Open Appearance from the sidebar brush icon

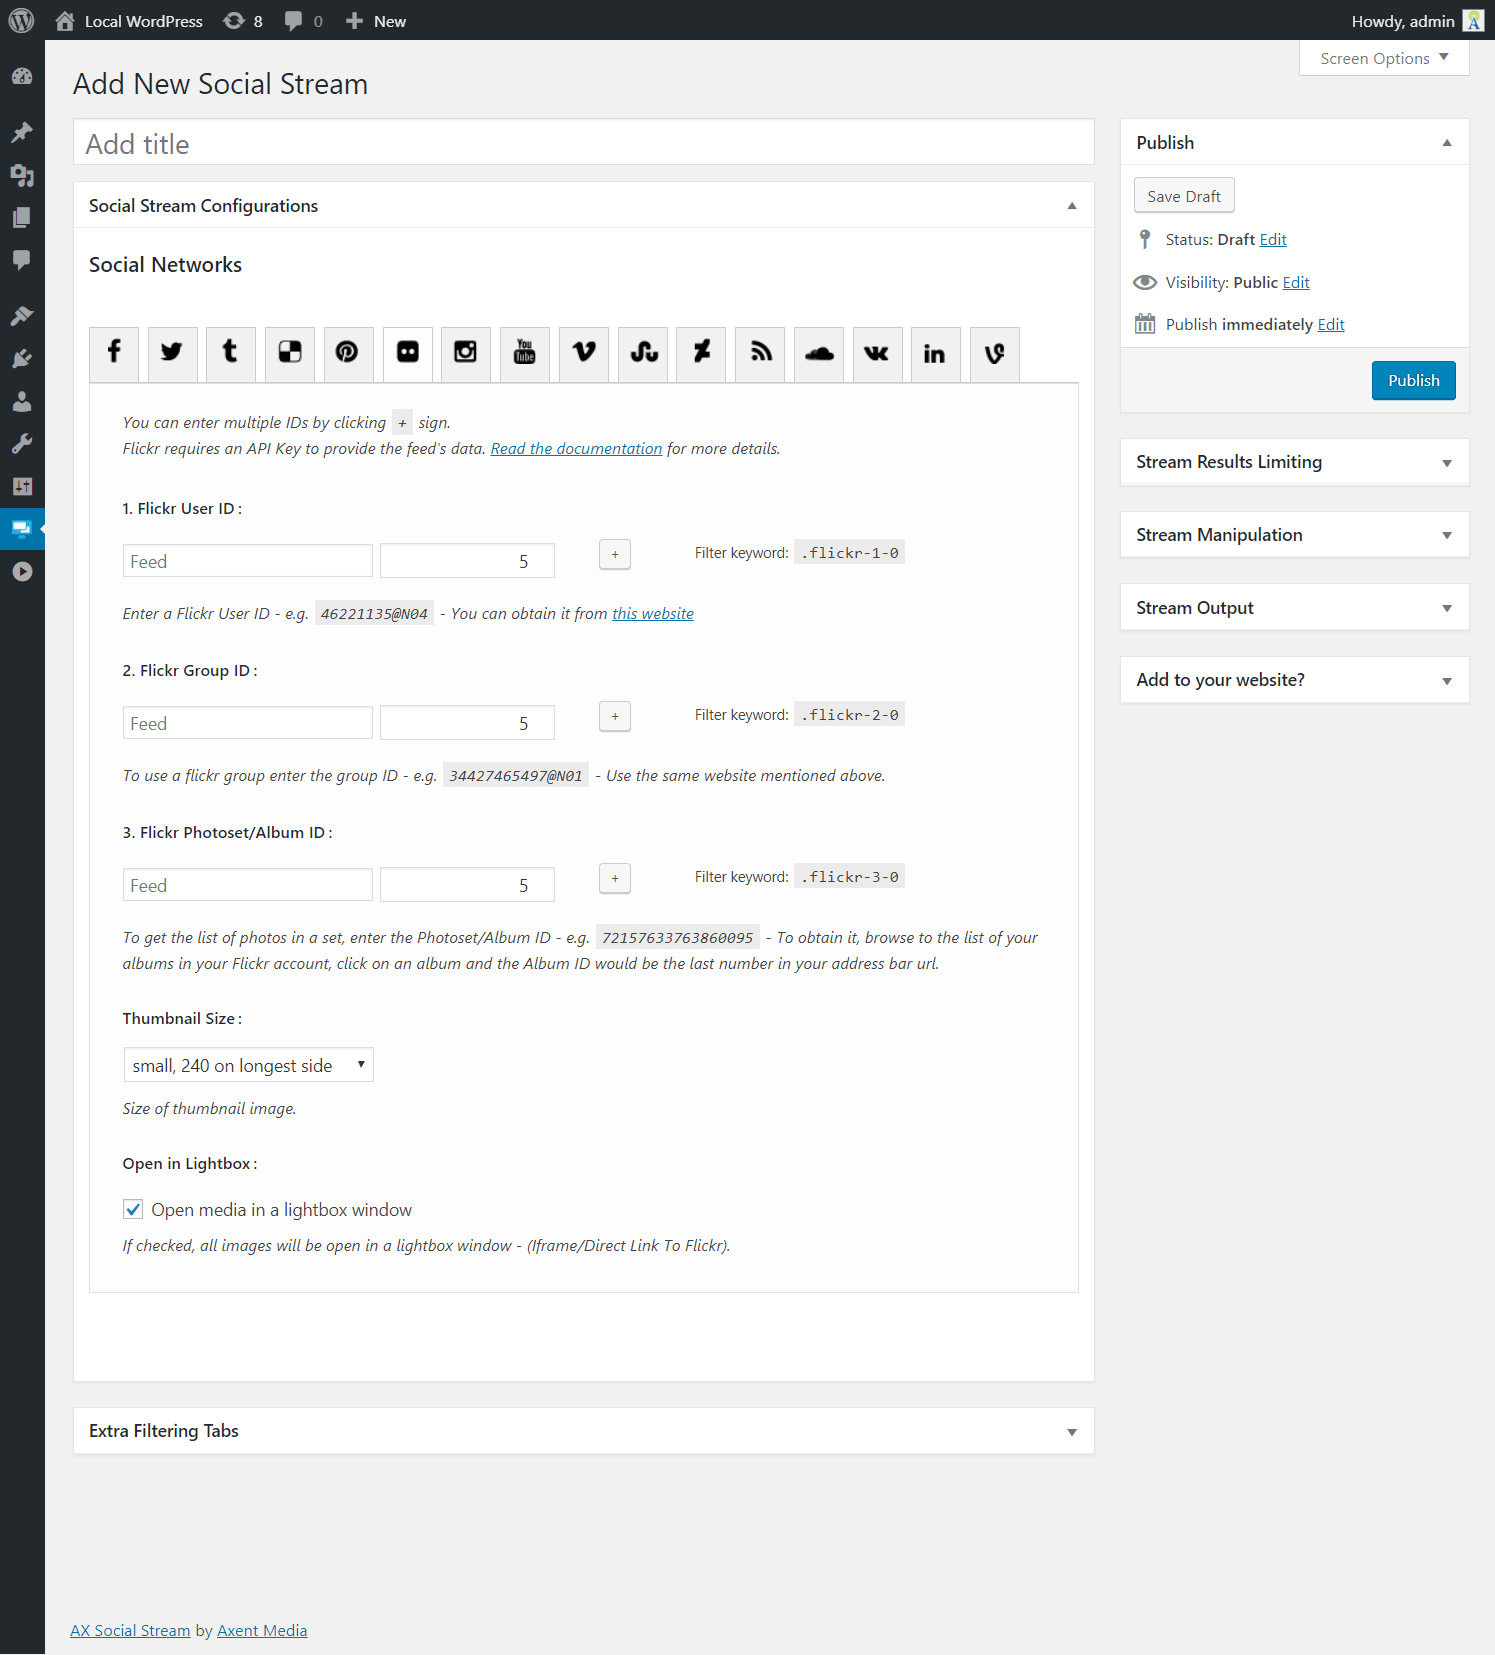click(x=22, y=316)
